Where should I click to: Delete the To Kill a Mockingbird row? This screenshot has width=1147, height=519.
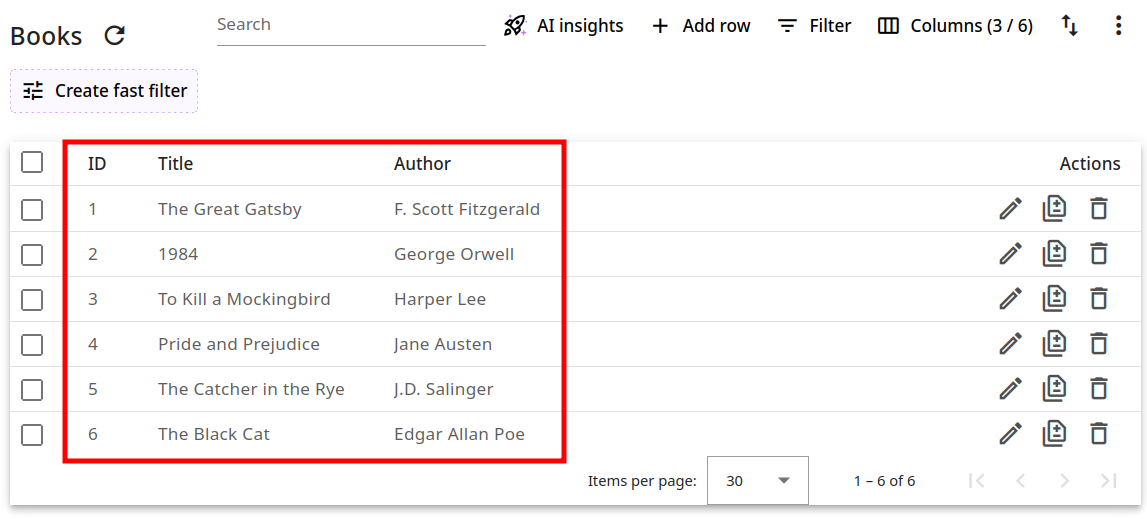[x=1098, y=299]
